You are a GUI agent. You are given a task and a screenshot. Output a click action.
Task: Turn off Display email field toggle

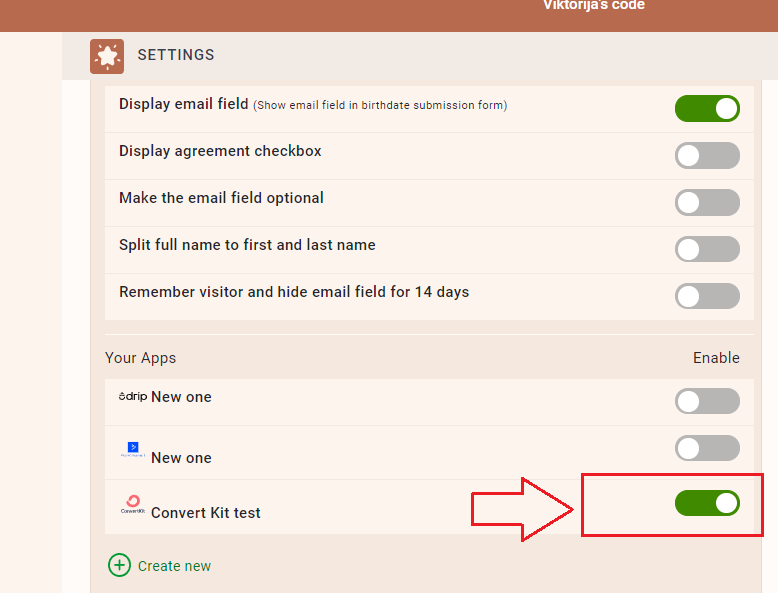707,108
